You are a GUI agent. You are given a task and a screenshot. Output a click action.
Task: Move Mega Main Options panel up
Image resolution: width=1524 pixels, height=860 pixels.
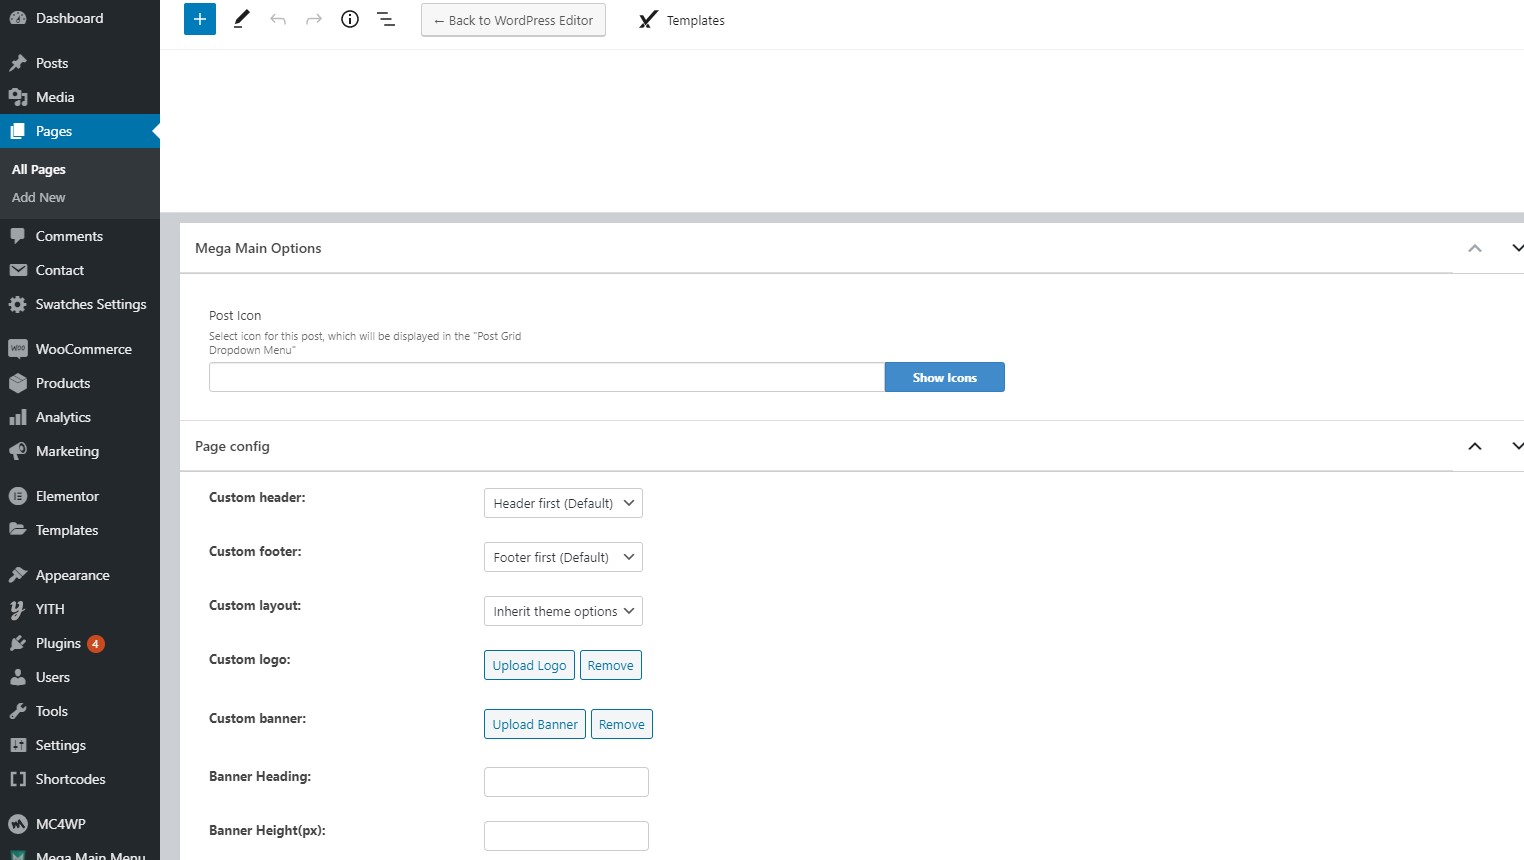coord(1475,248)
